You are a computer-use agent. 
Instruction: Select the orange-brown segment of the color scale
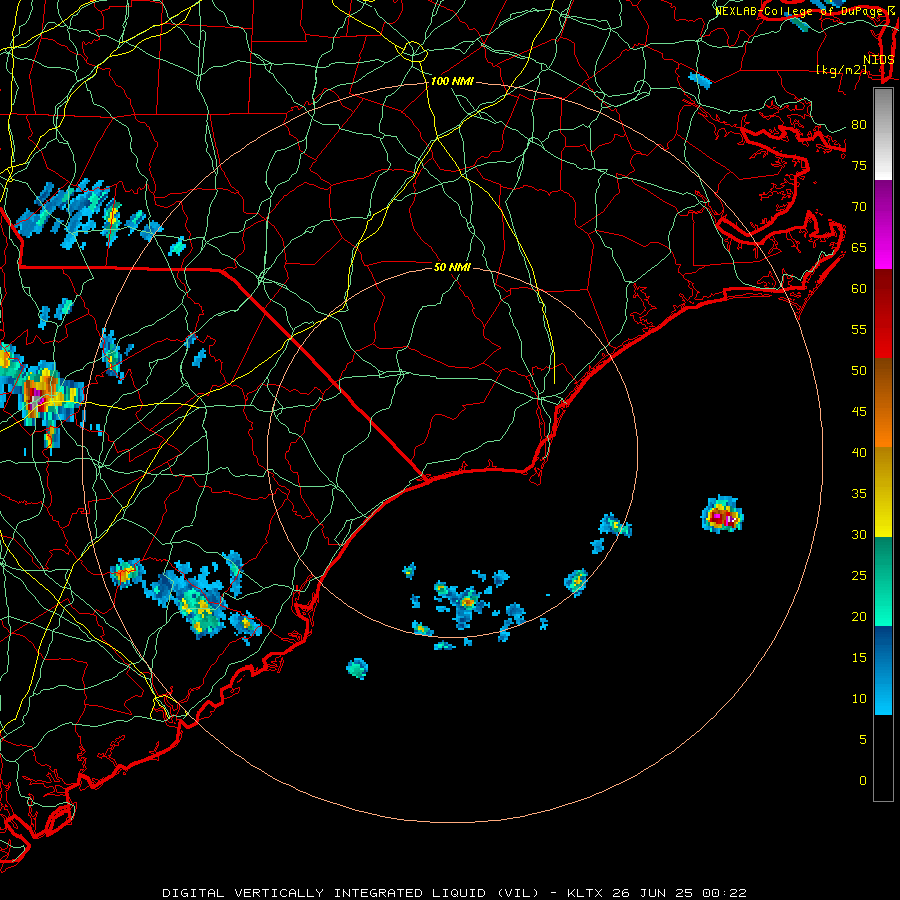pos(883,403)
